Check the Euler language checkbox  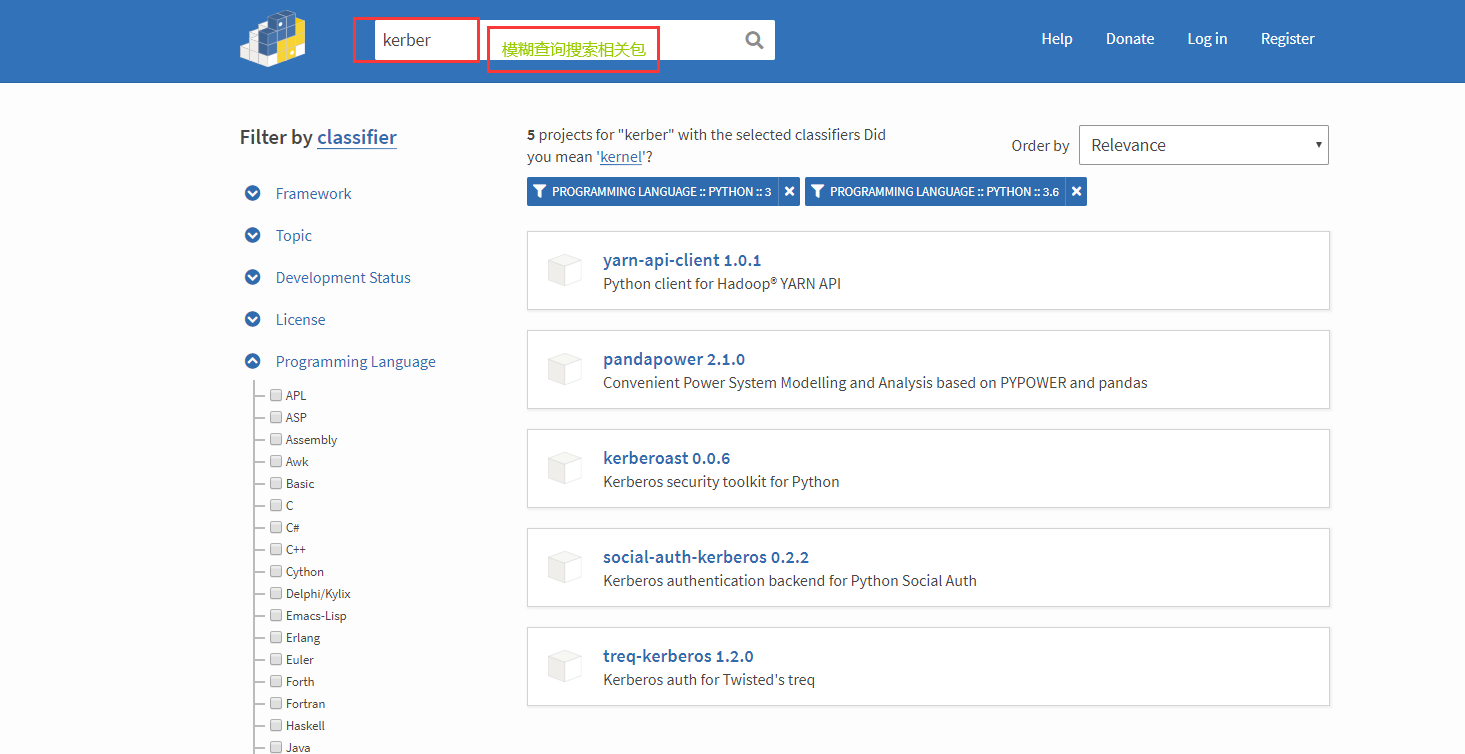276,659
